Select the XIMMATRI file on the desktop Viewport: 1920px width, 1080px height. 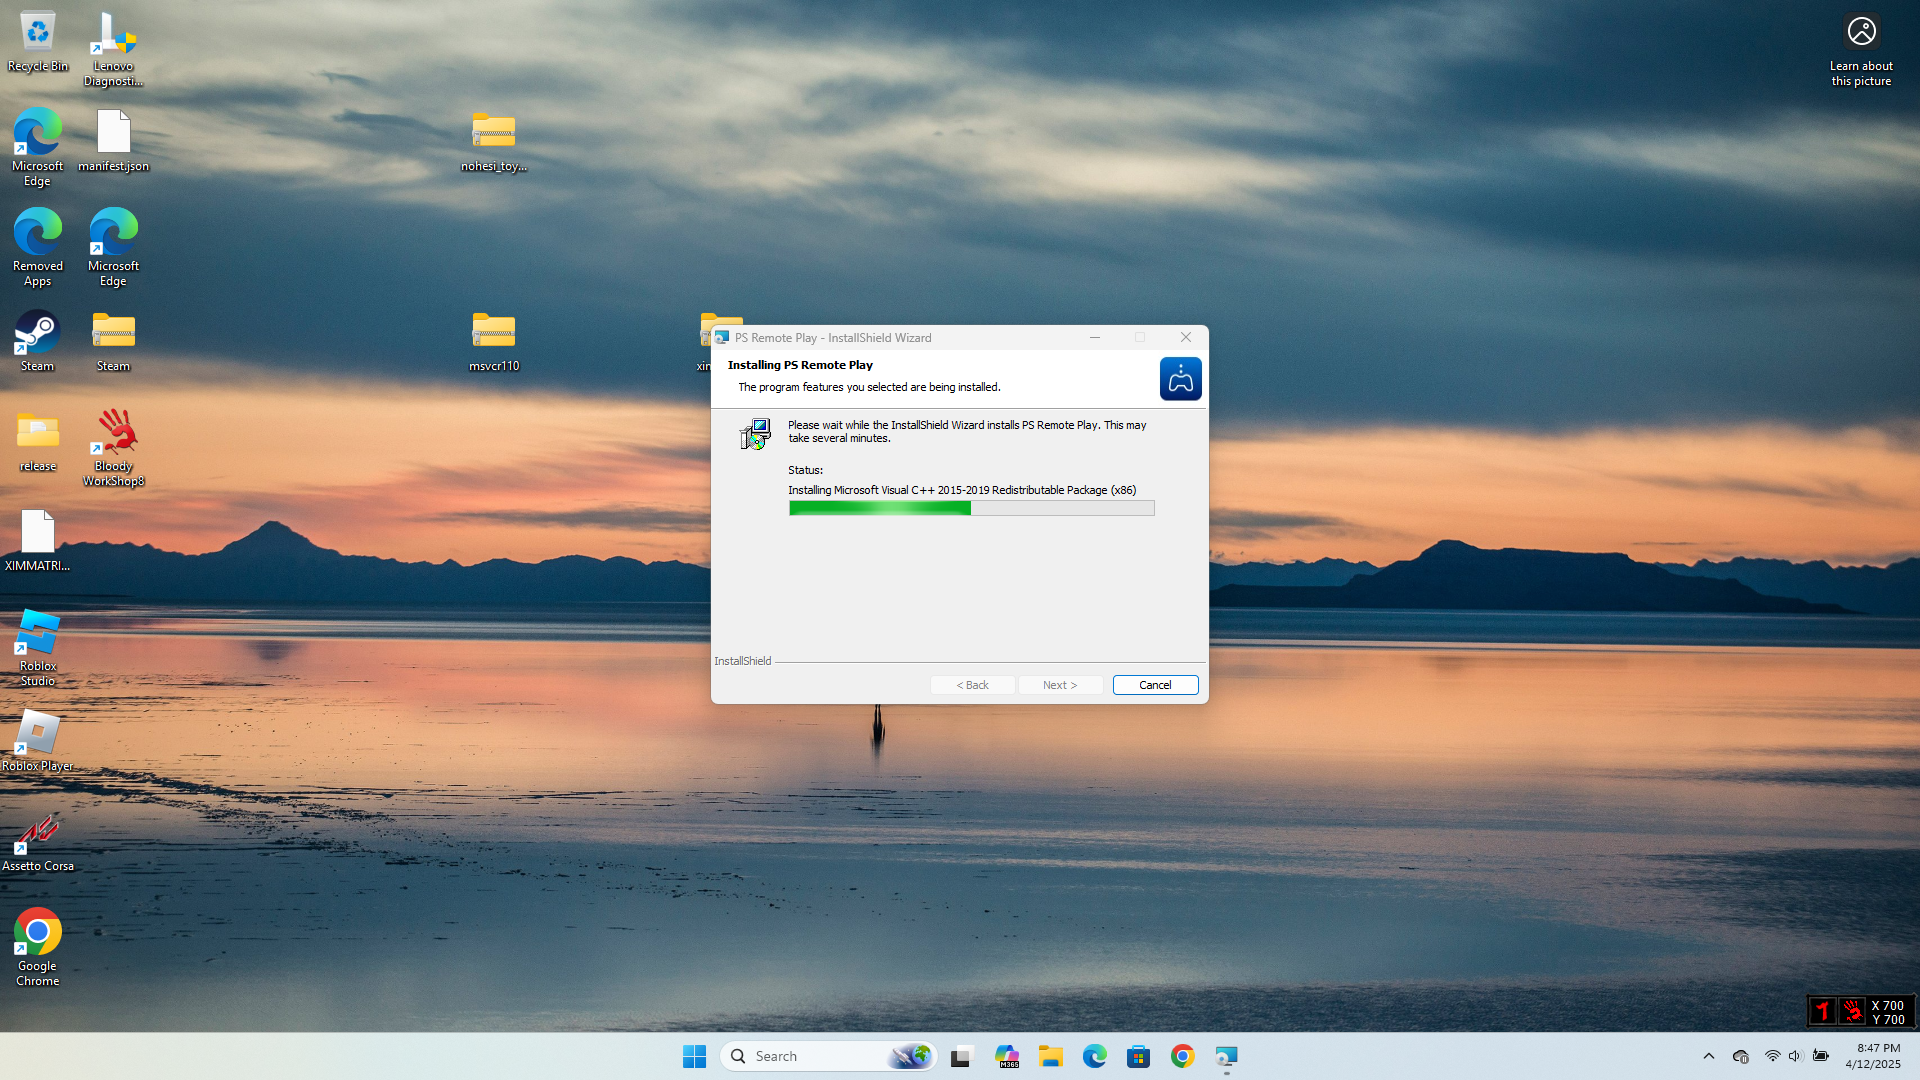pyautogui.click(x=38, y=541)
